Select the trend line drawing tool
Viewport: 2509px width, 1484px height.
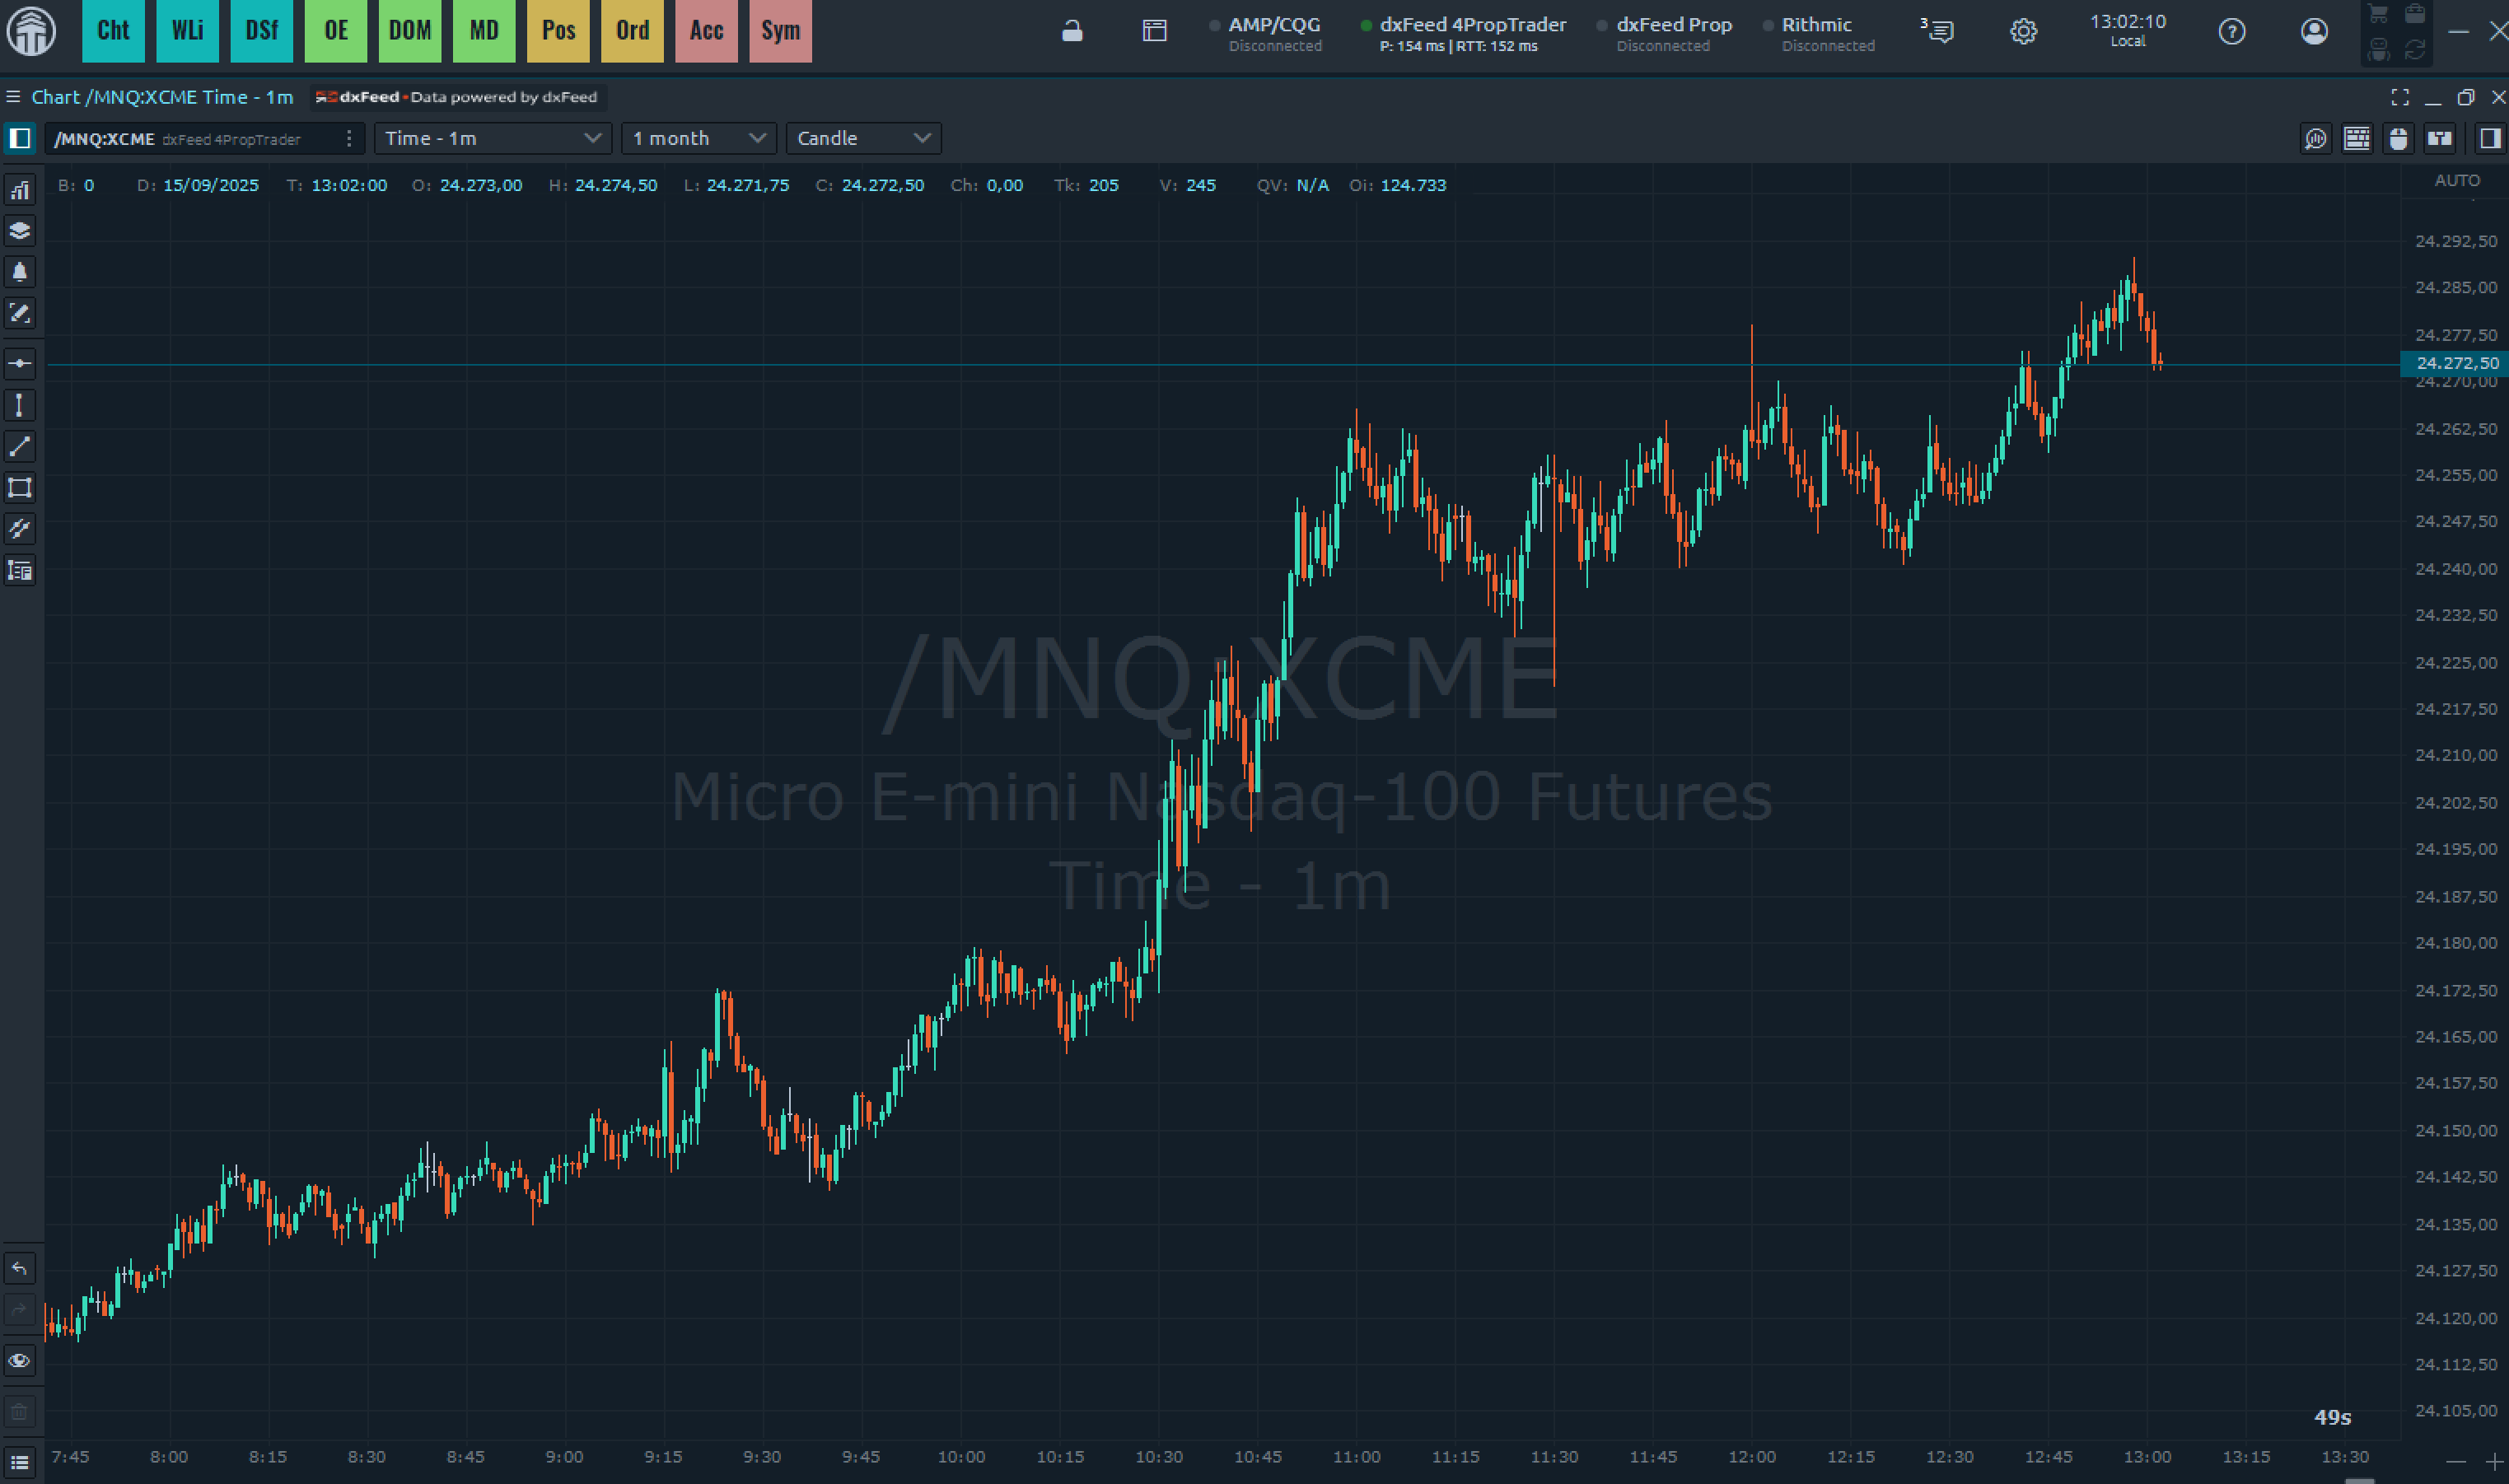coord(20,446)
